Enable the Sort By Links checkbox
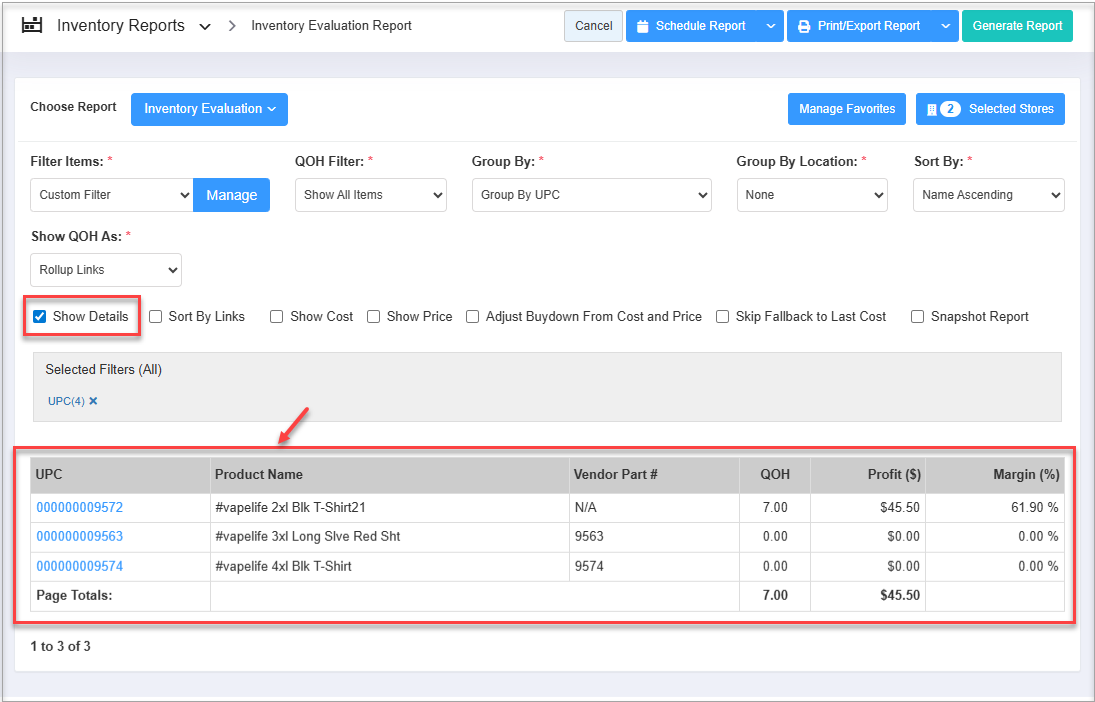 coord(156,316)
